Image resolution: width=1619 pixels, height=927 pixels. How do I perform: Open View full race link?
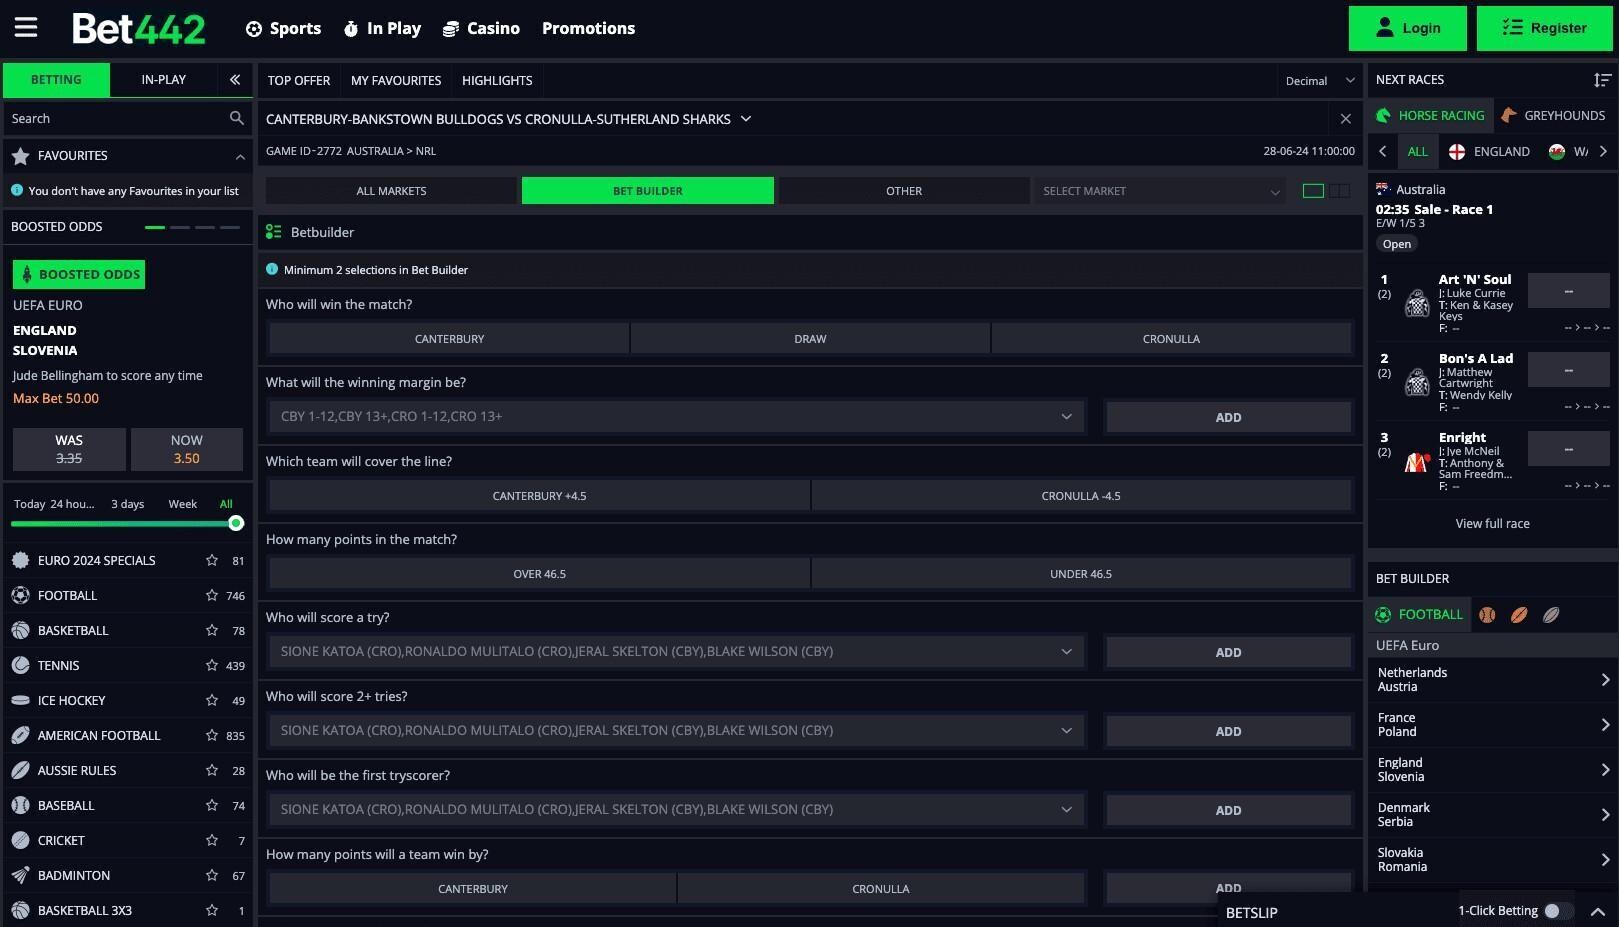pyautogui.click(x=1492, y=524)
